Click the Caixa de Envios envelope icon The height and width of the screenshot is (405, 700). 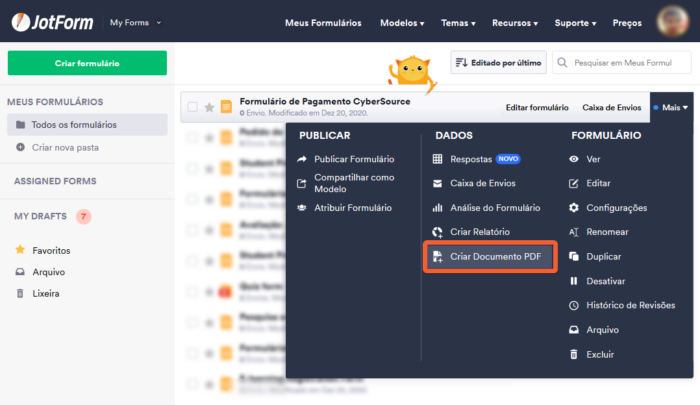click(438, 183)
